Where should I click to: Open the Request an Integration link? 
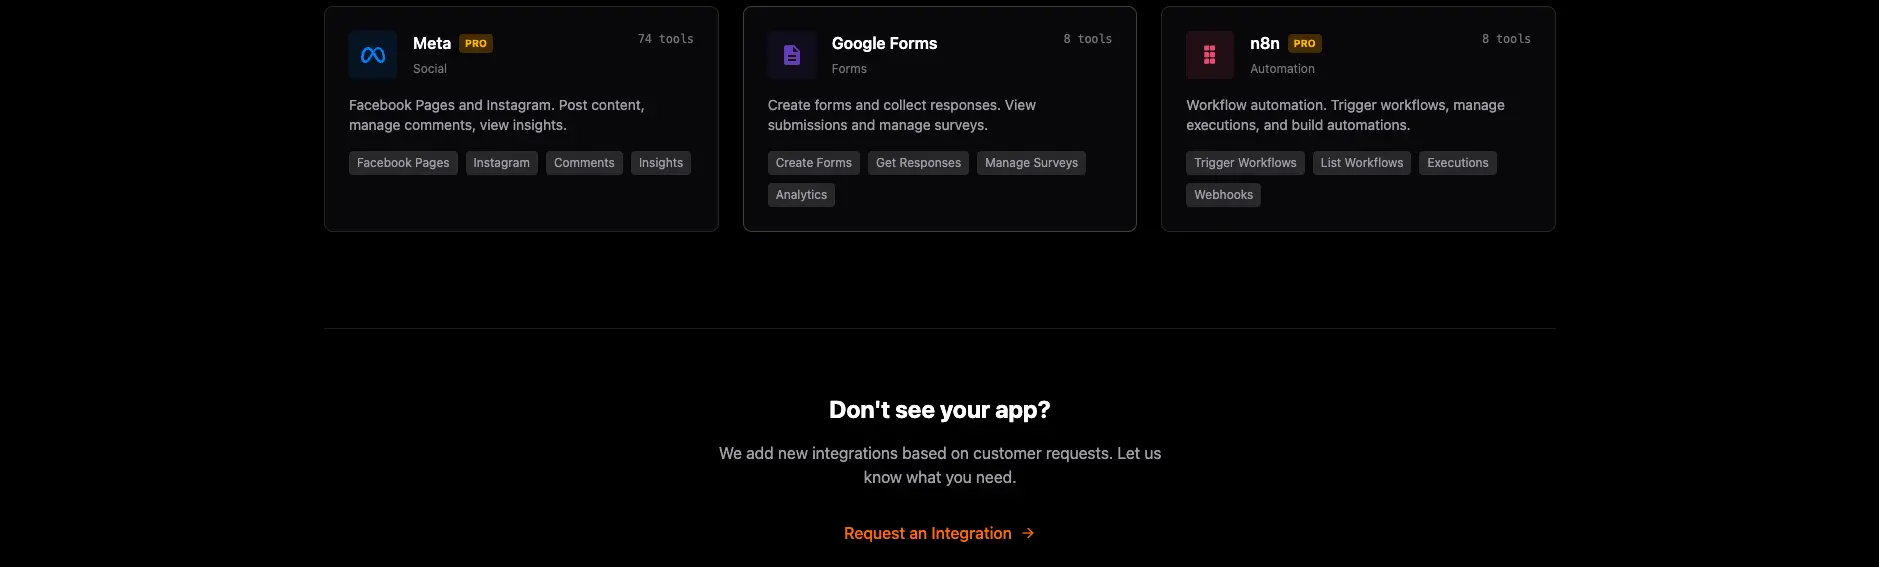pos(939,533)
